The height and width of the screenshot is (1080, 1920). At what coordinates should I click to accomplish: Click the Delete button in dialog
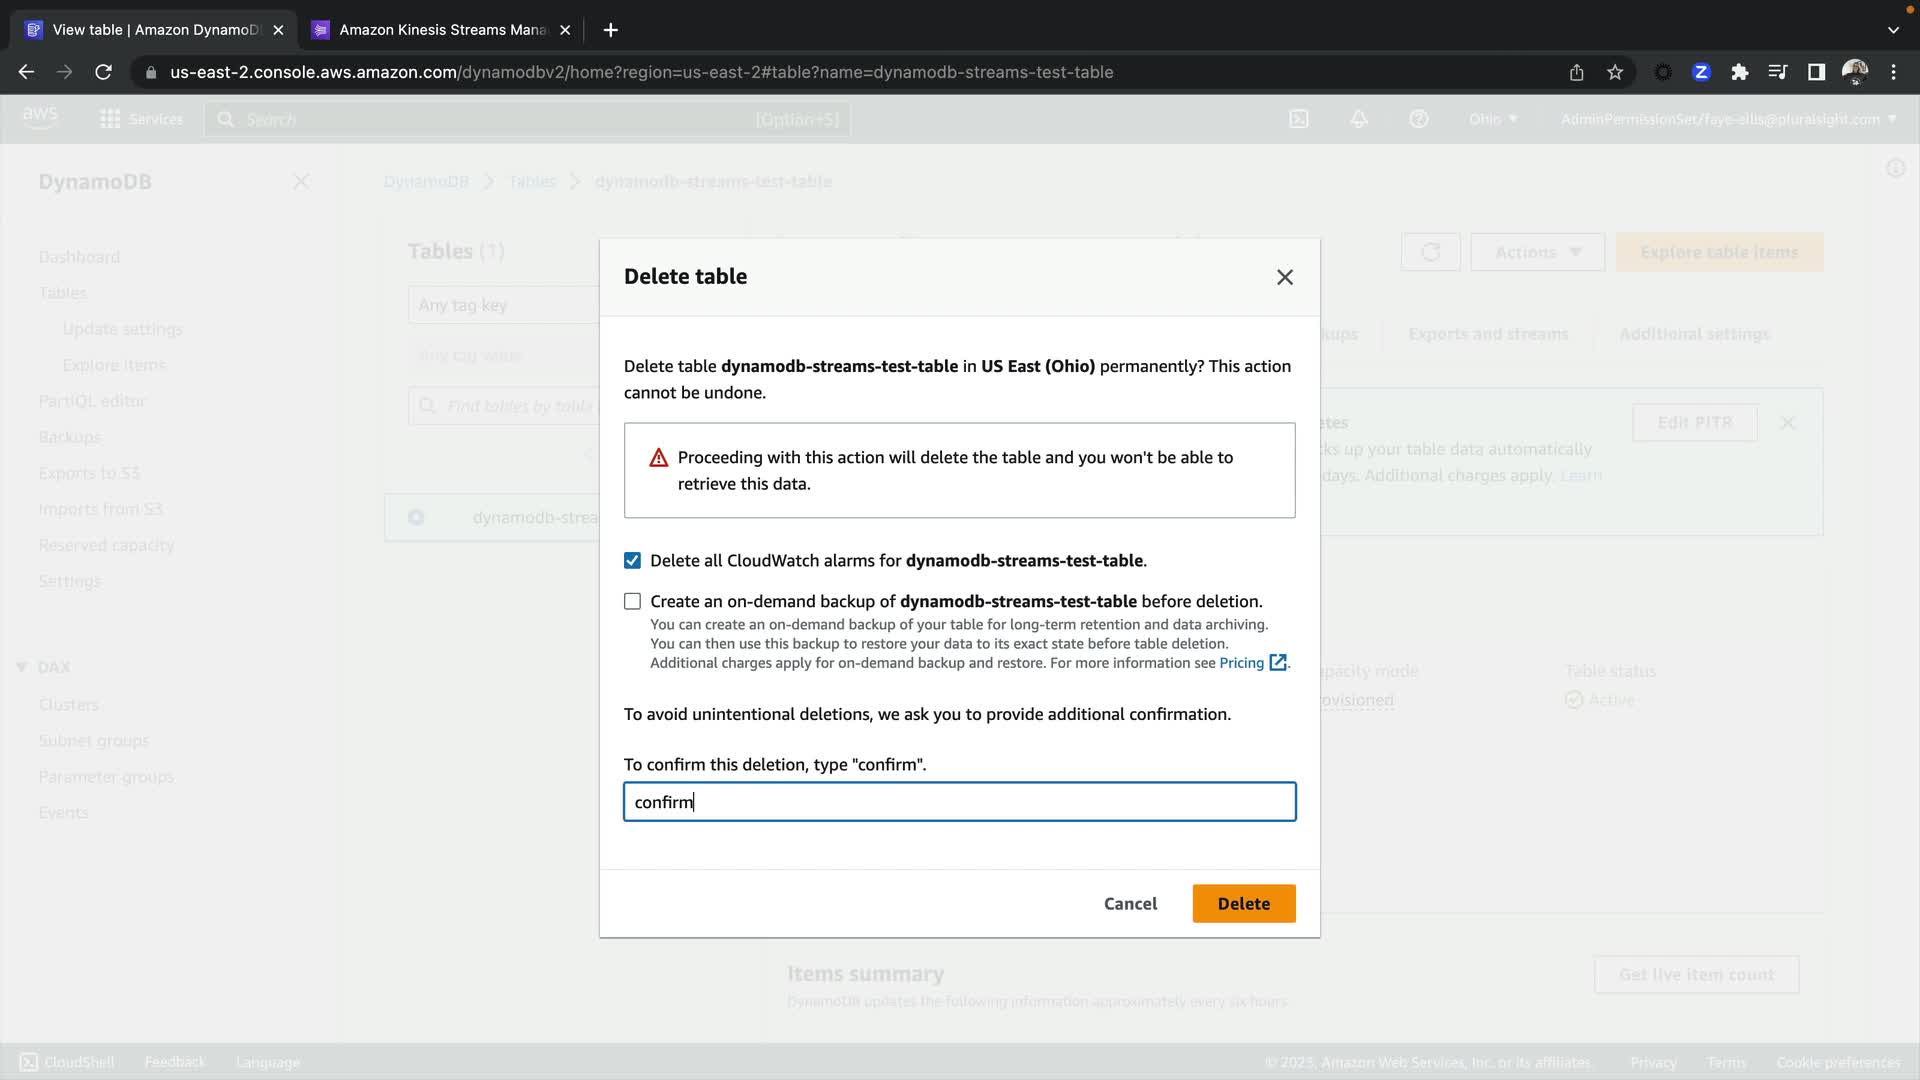[x=1243, y=903]
